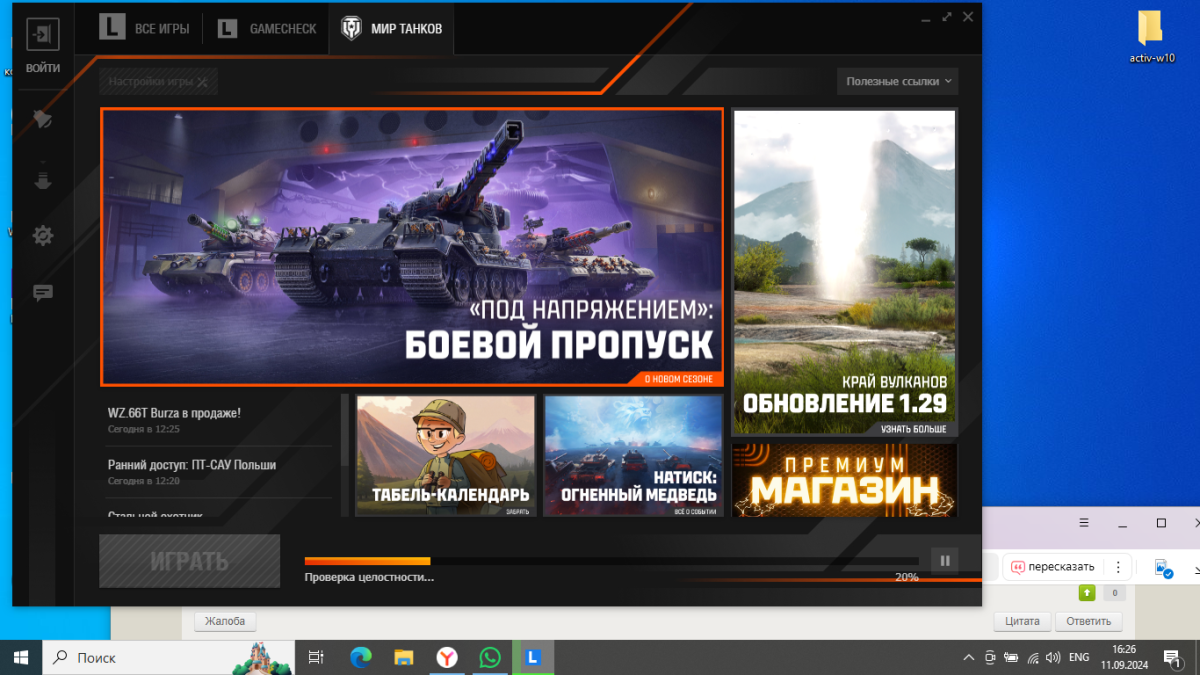Expand the Полезные ссылки dropdown
Screen dimensions: 1200x675
897,82
